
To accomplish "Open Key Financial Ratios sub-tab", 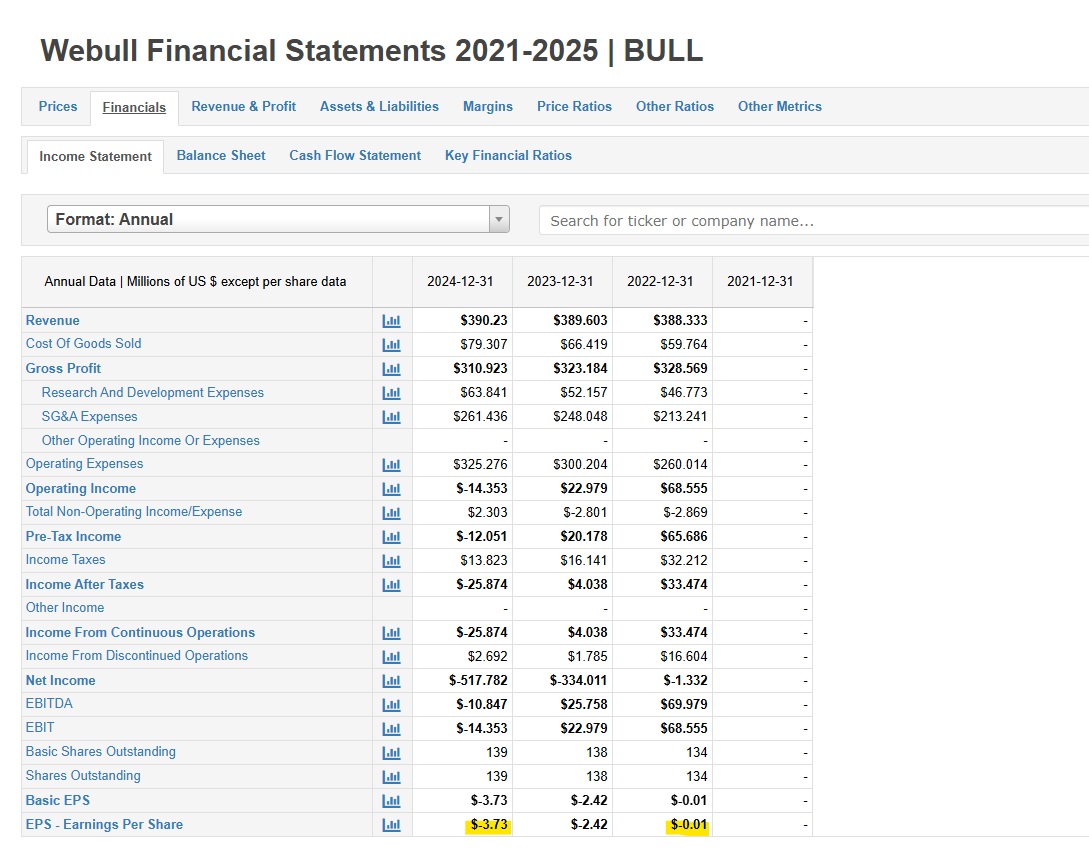I will point(508,156).
